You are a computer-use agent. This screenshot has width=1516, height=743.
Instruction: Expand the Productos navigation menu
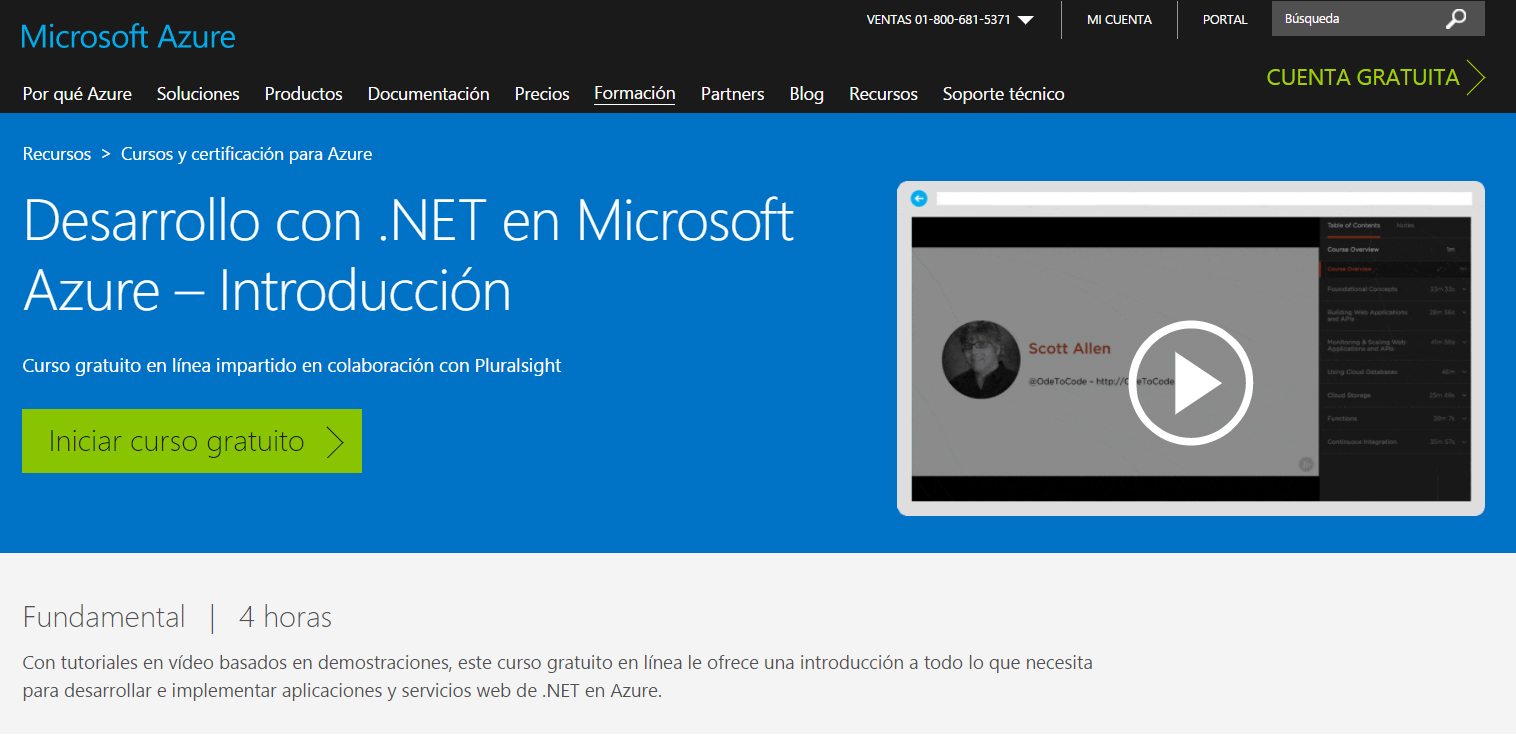303,94
